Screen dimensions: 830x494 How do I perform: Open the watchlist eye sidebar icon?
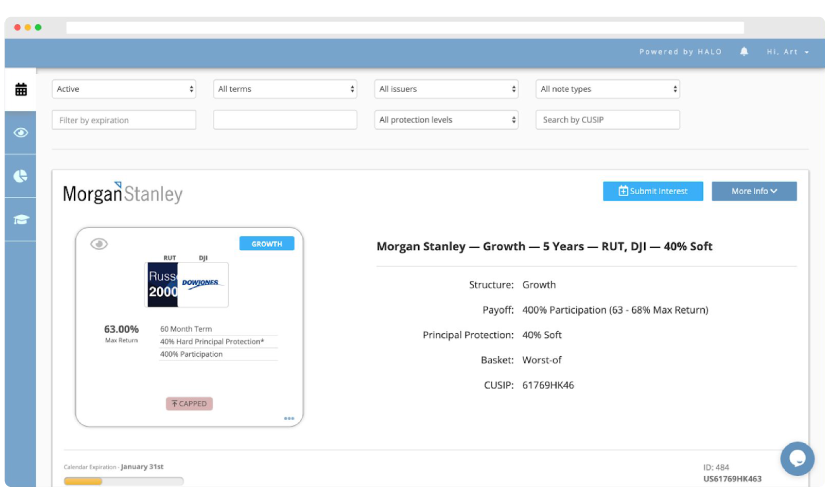[x=21, y=132]
